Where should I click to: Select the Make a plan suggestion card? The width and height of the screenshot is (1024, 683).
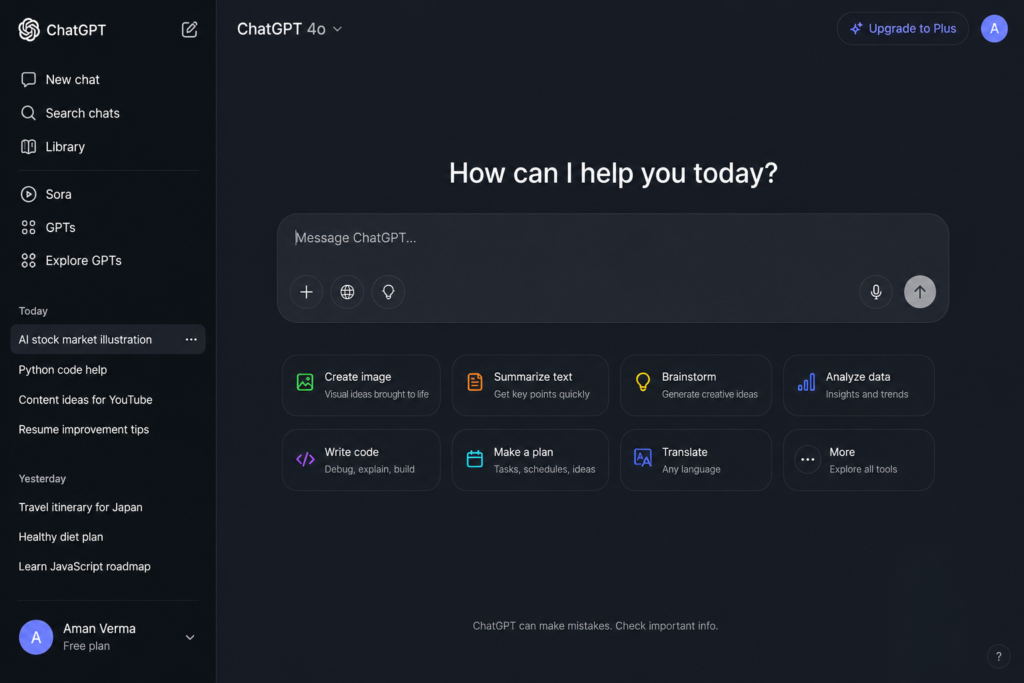530,460
